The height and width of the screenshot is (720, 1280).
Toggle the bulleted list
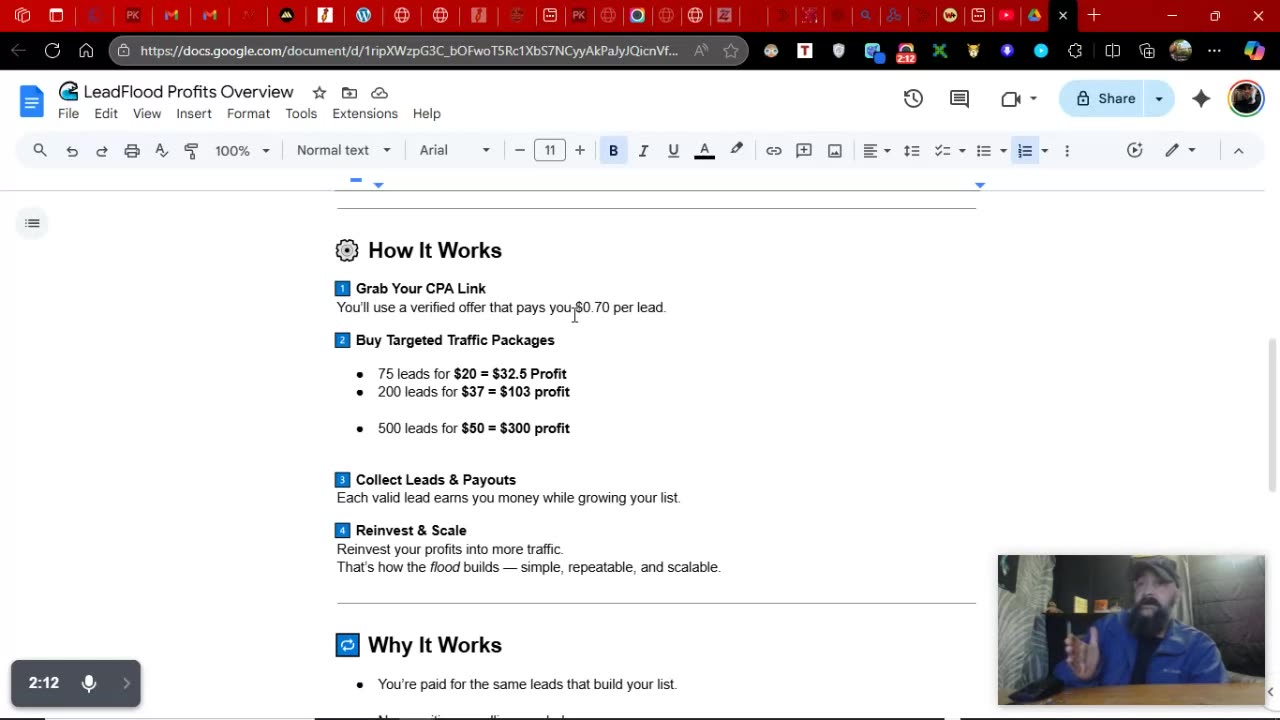tap(984, 151)
